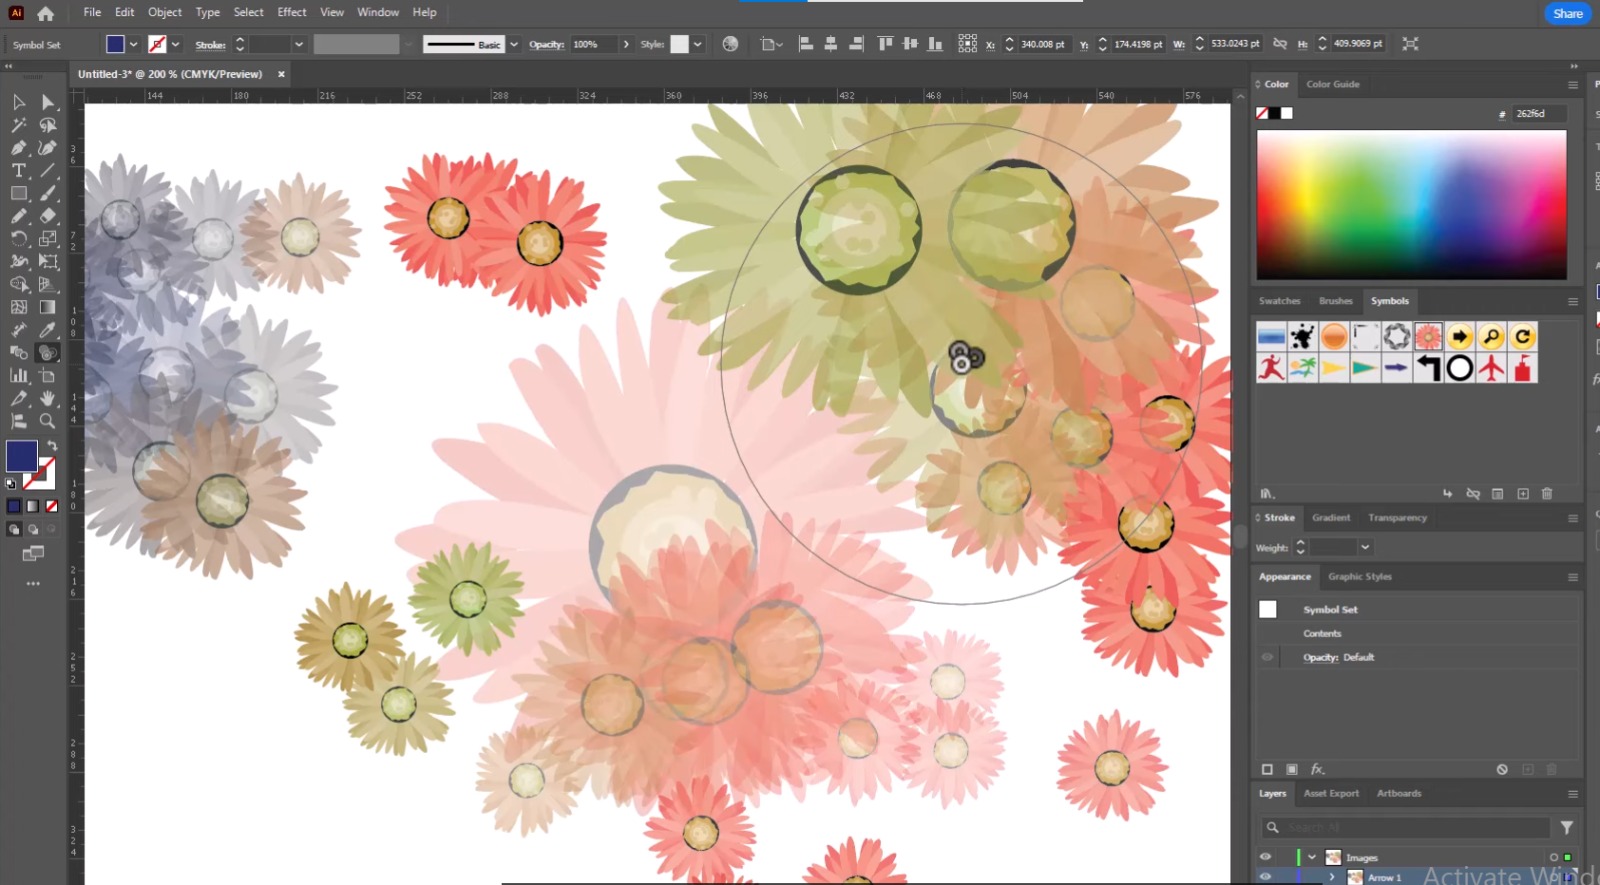The height and width of the screenshot is (885, 1600).
Task: Click the Stroke label in control bar
Action: tap(210, 45)
